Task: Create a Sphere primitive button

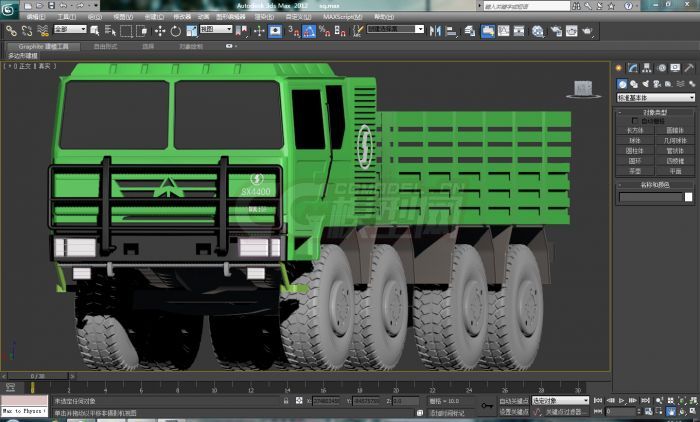Action: click(635, 141)
